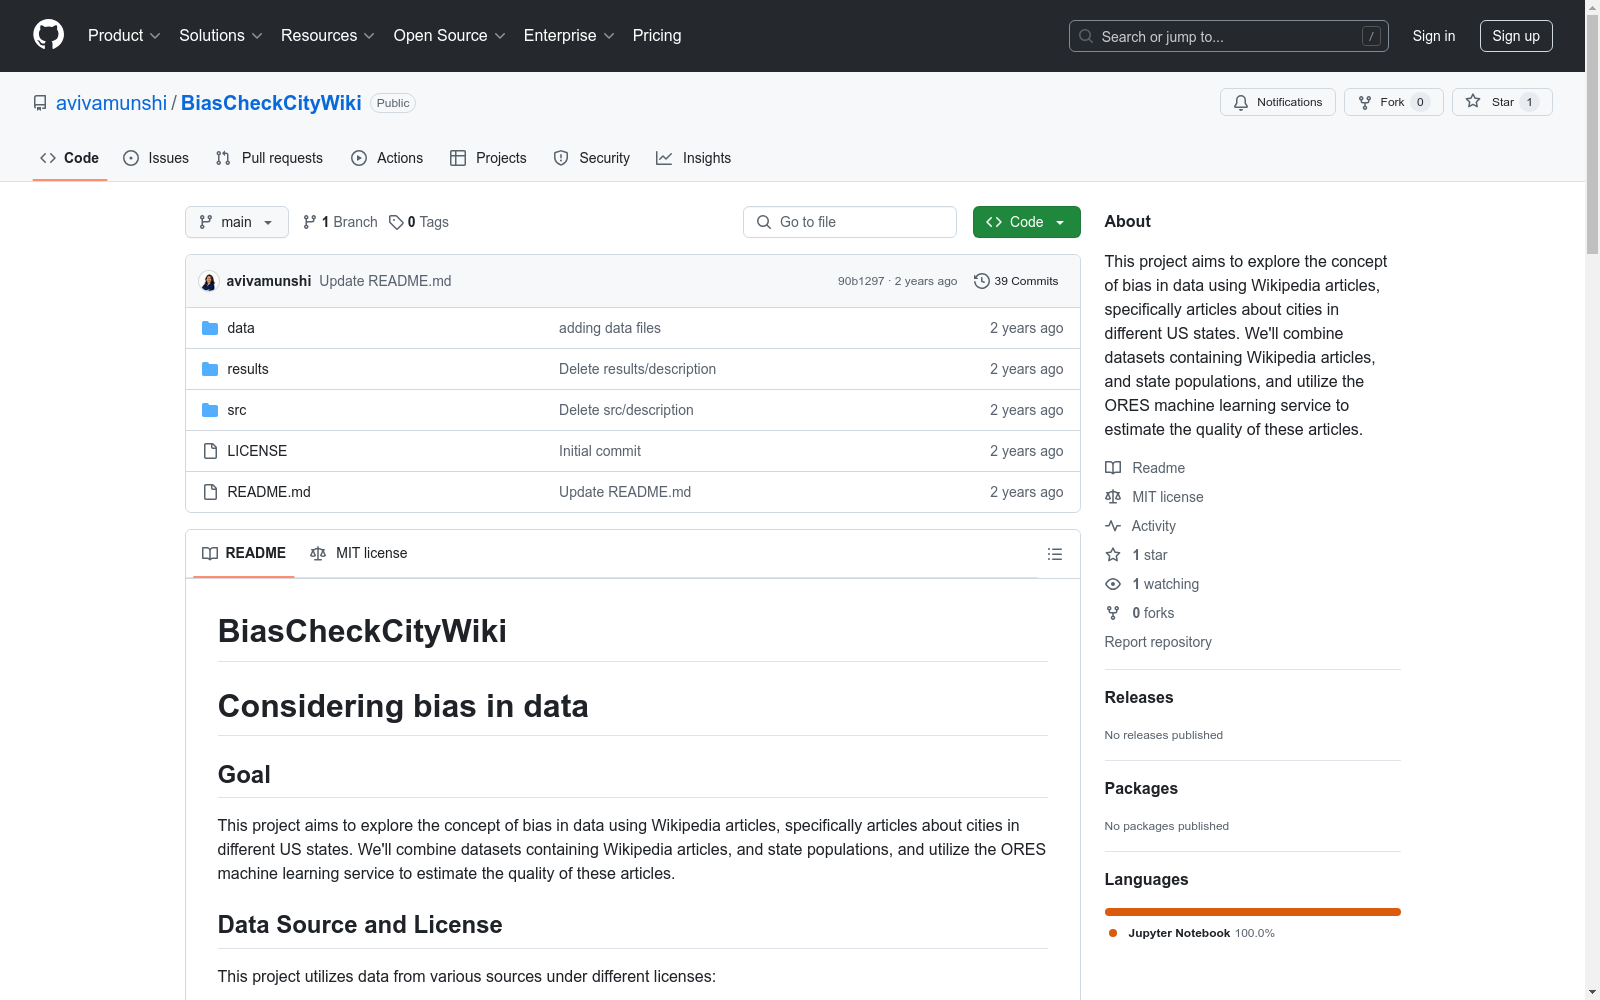
Task: Open the green Code dropdown button
Action: click(1026, 222)
